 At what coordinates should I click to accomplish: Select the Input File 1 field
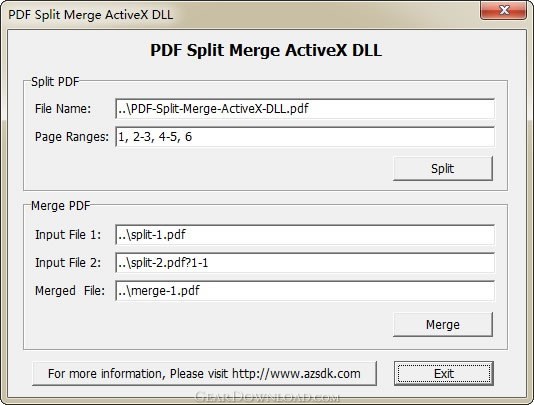pyautogui.click(x=305, y=235)
